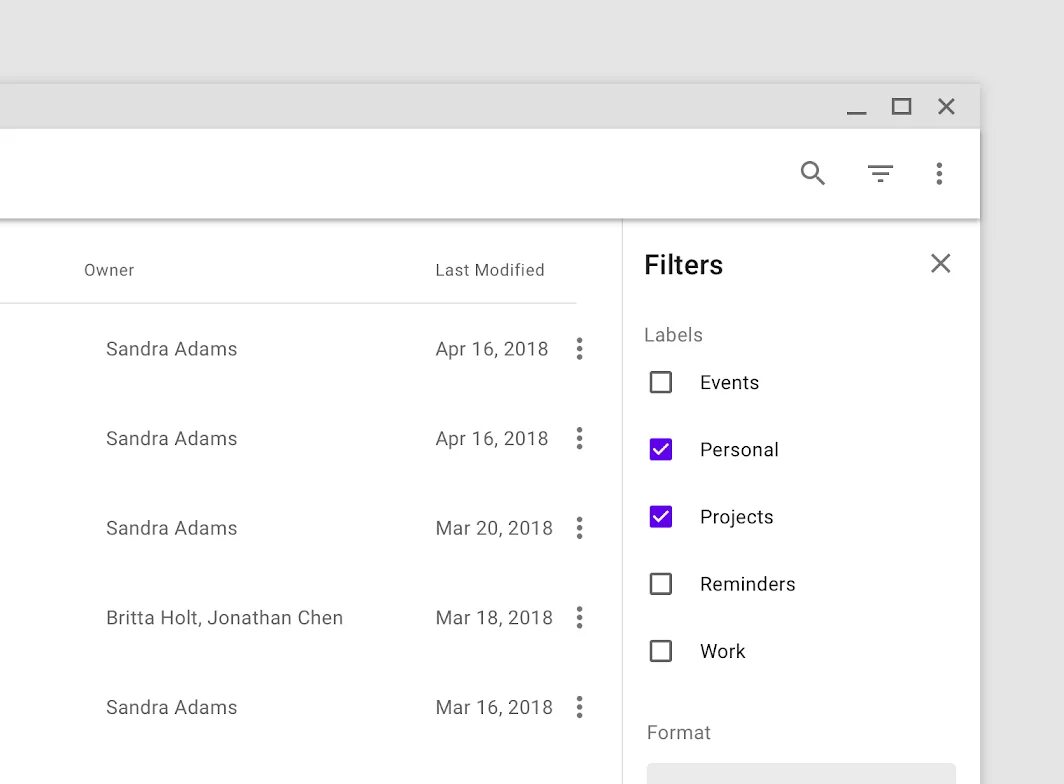
Task: Open the toolbar overflow menu
Action: point(939,174)
